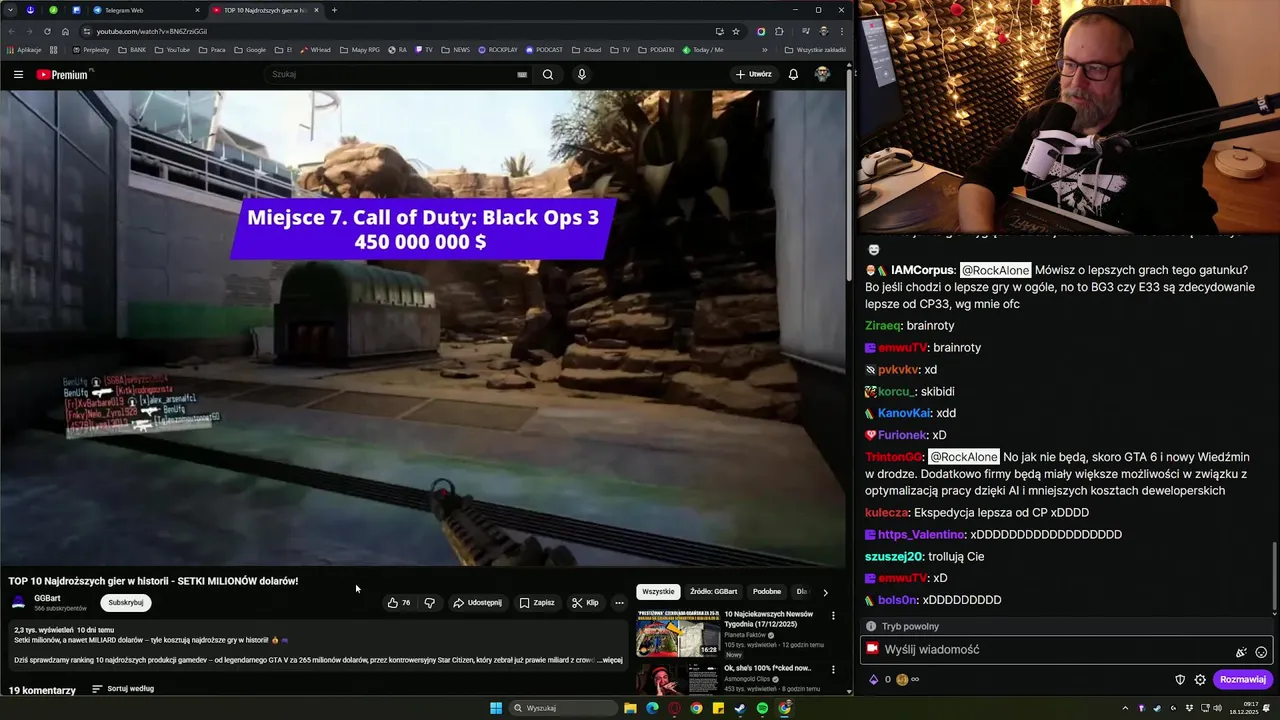Click the chat scrollbar
Viewport: 1280px width, 720px height.
click(1274, 578)
